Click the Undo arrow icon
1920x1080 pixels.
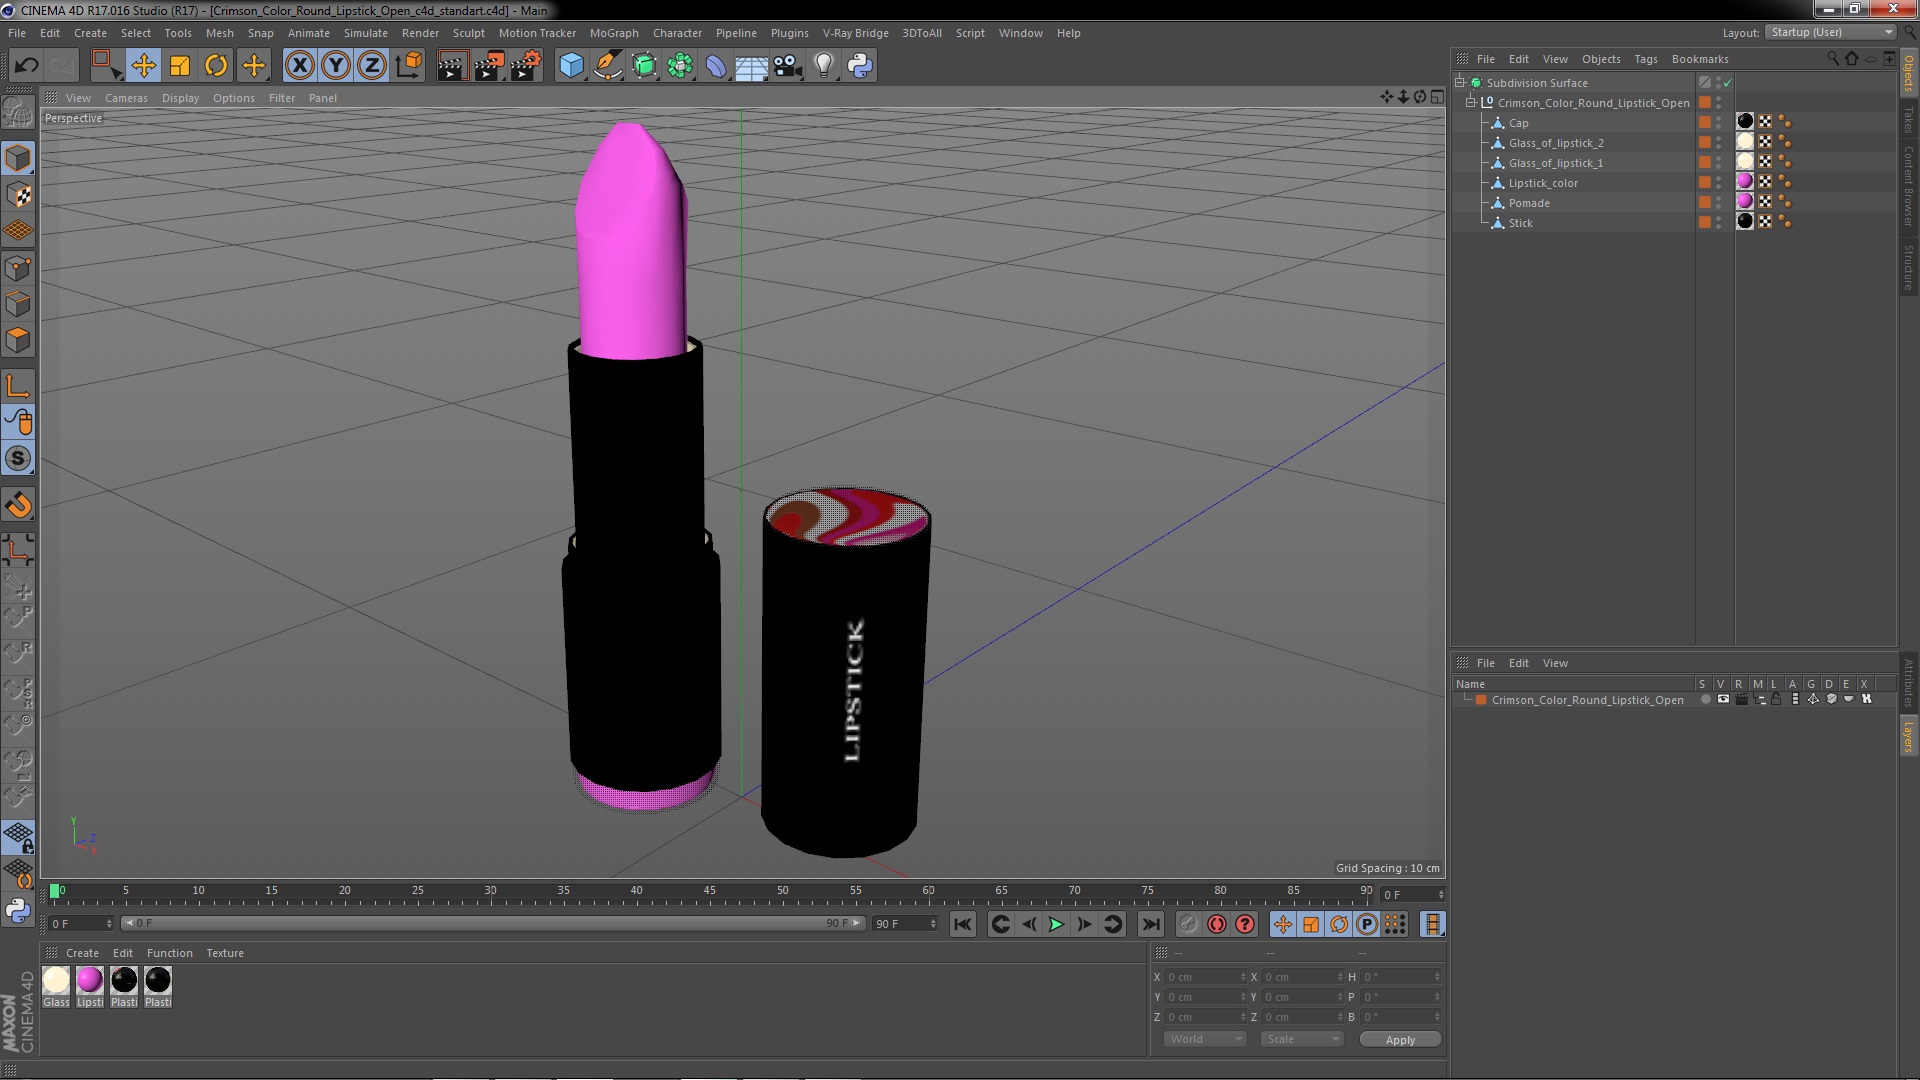(x=26, y=66)
